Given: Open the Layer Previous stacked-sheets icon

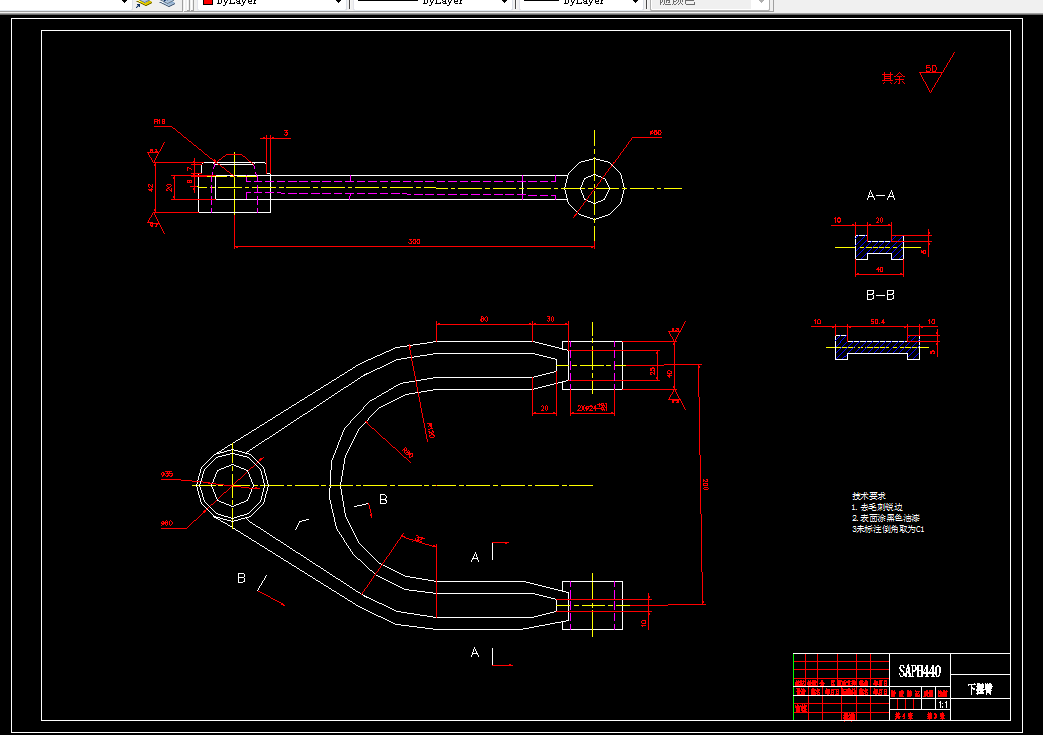Looking at the screenshot, I should (167, 3).
